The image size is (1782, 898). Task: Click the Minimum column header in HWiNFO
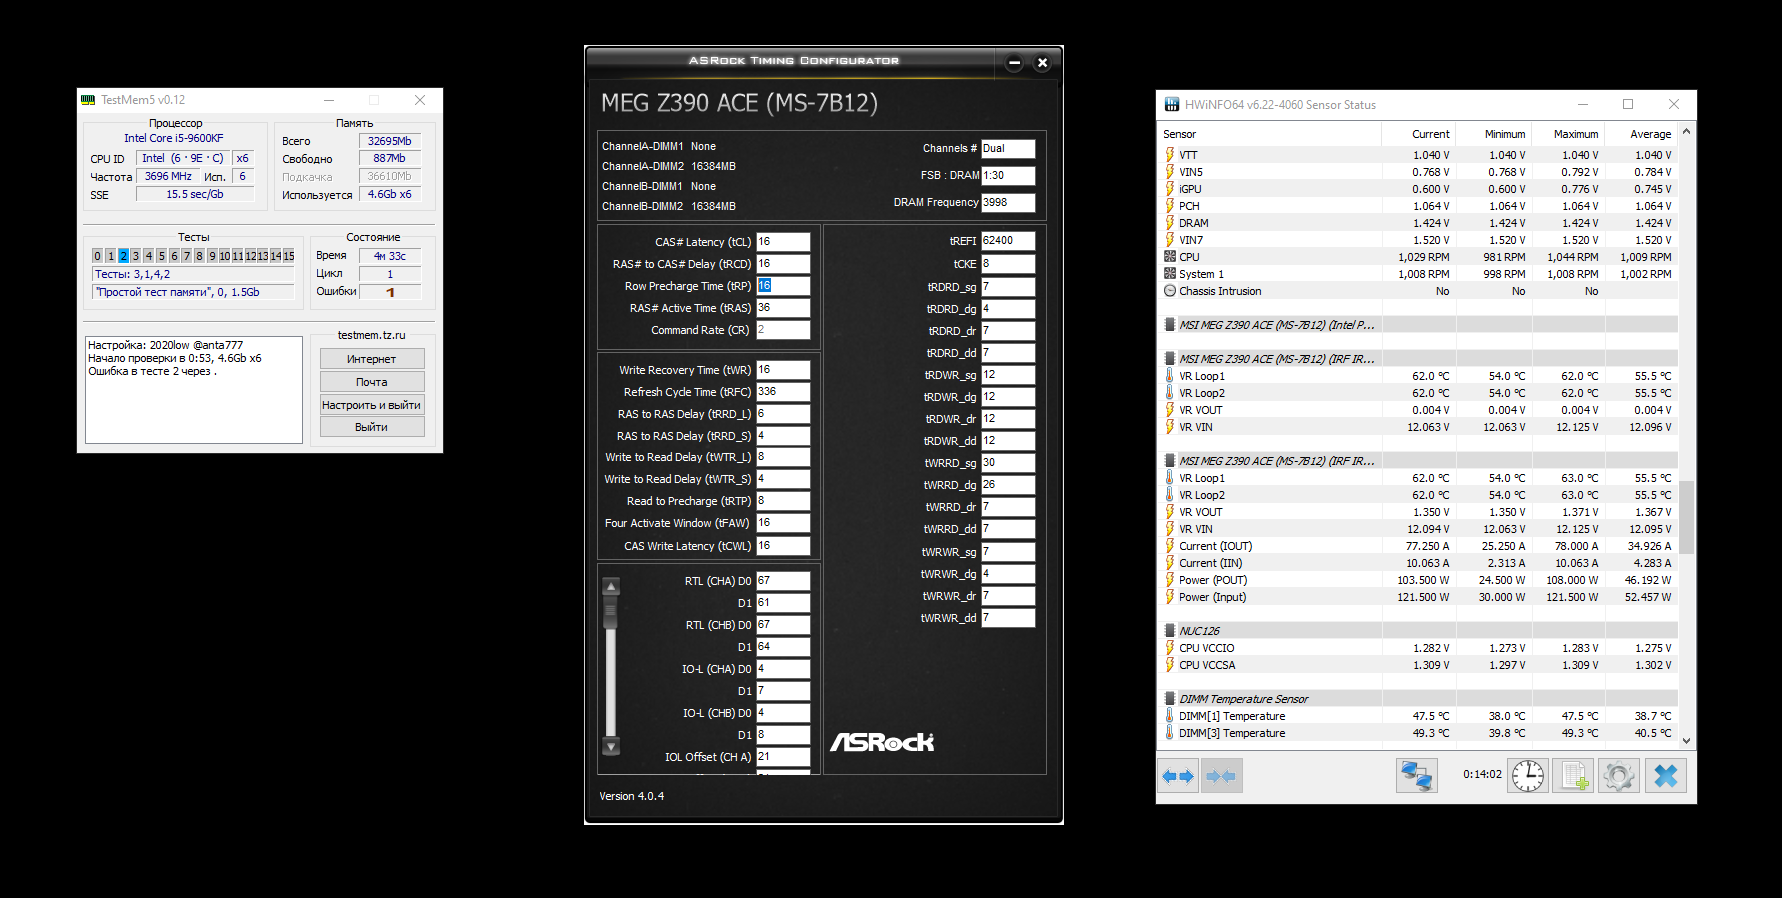[1493, 134]
